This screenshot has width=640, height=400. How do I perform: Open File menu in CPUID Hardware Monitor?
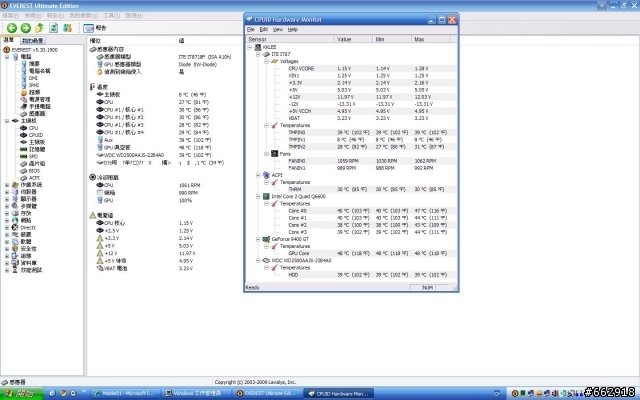[x=251, y=29]
